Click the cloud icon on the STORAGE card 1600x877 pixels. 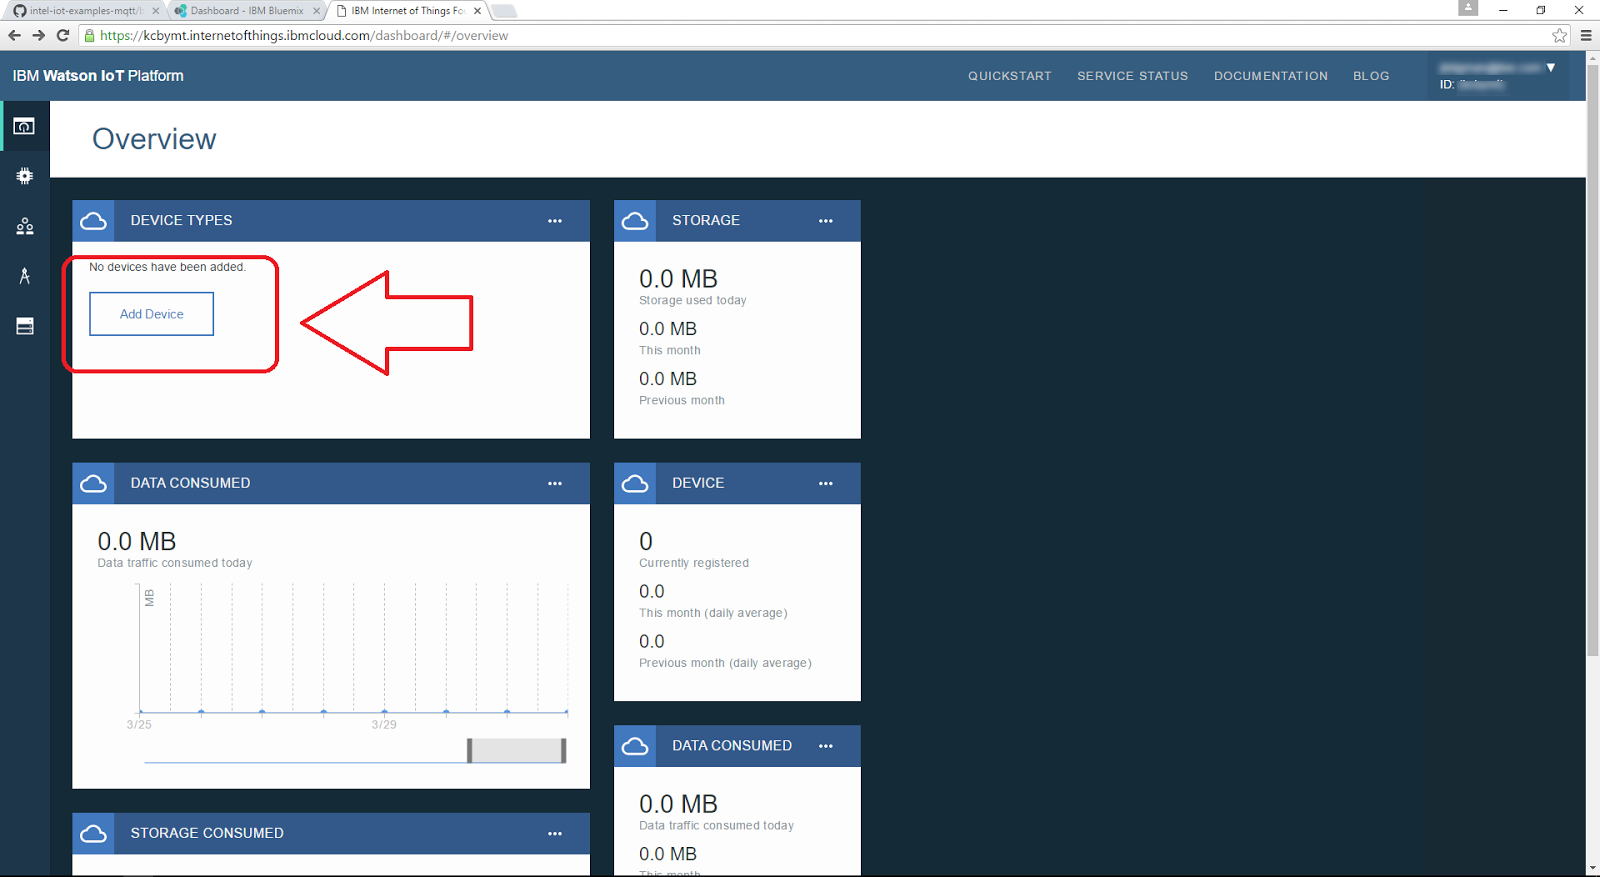click(x=635, y=221)
